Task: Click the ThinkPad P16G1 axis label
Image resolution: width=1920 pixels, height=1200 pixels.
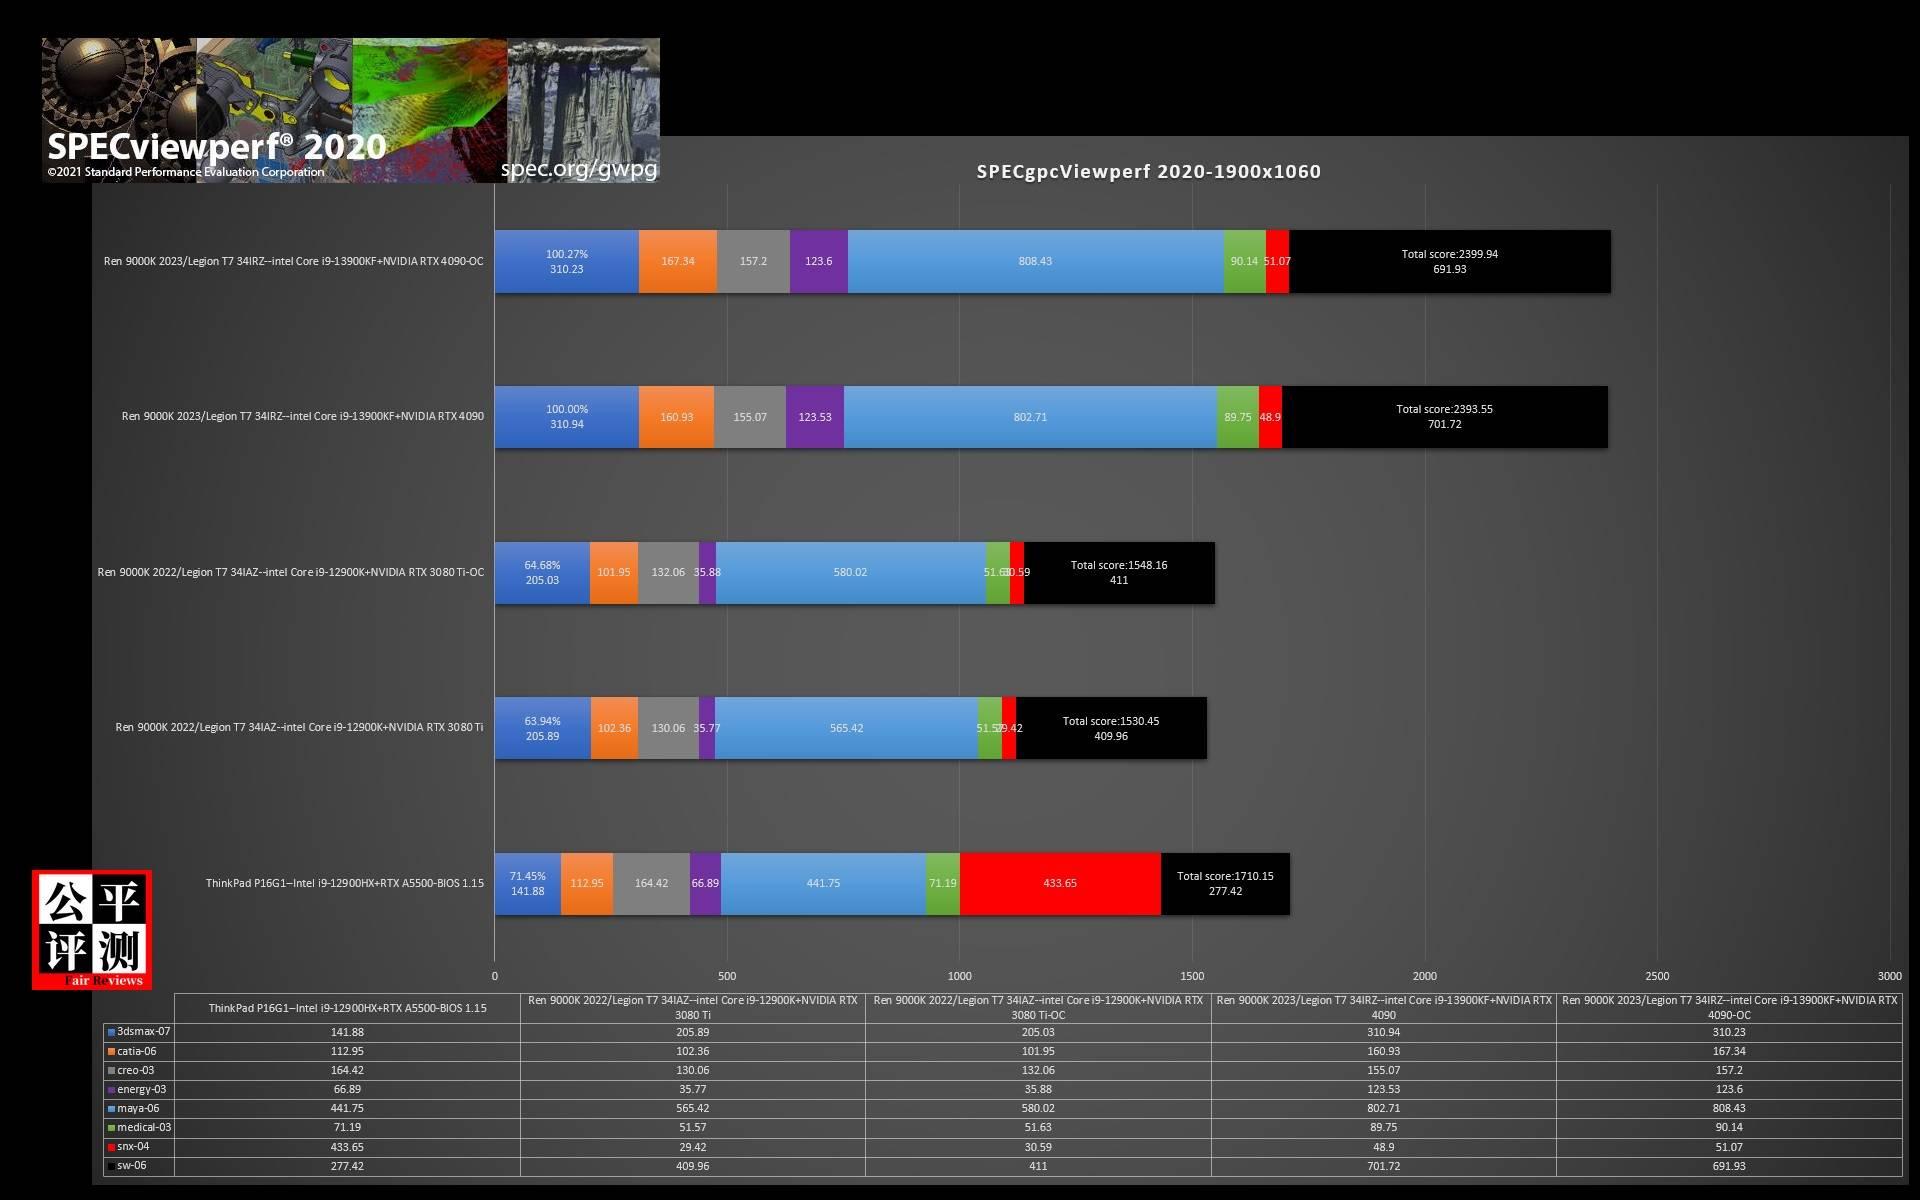Action: click(344, 884)
